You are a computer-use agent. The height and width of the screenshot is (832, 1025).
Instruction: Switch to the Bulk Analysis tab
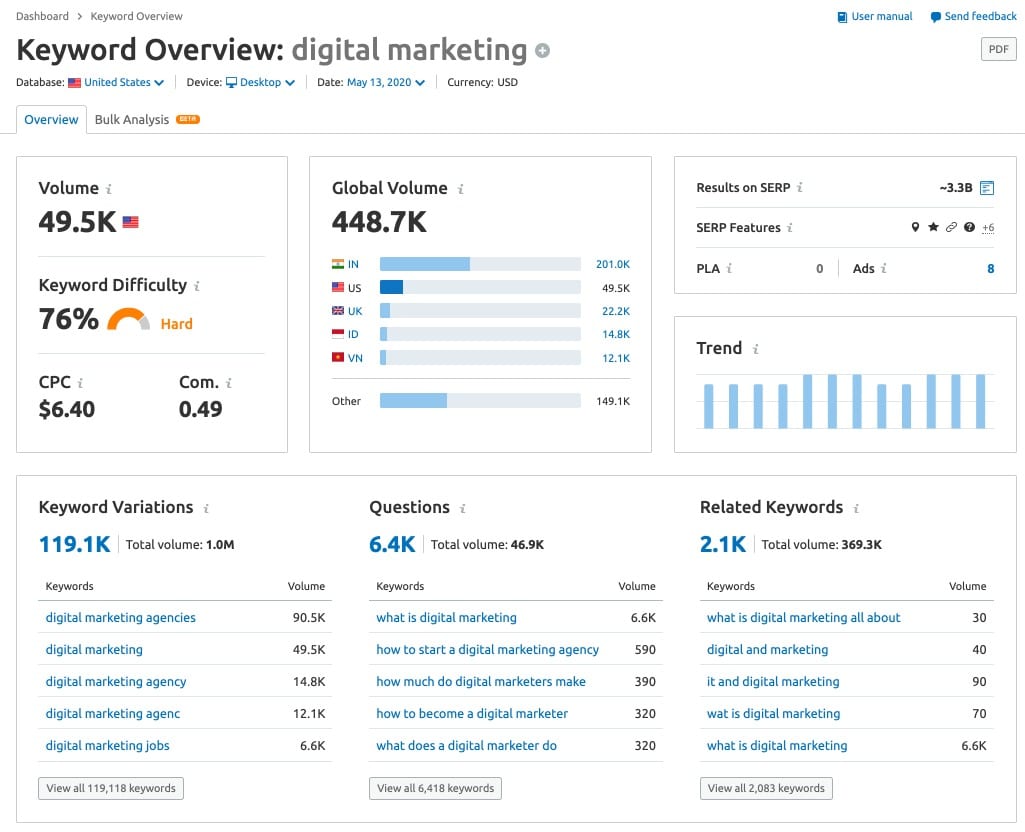(131, 119)
